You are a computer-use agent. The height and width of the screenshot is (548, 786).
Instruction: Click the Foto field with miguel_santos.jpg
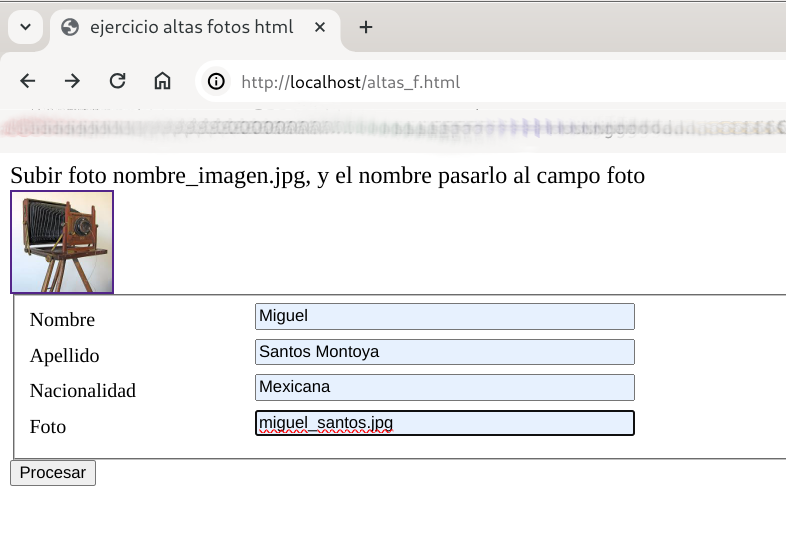pyautogui.click(x=444, y=423)
